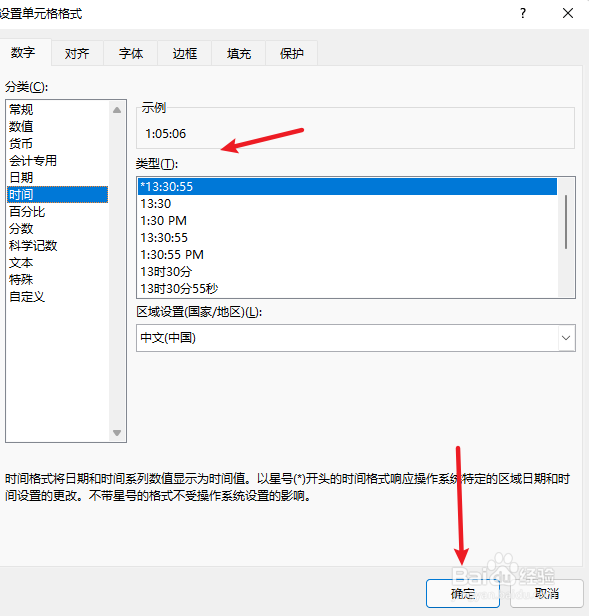Open the help question mark icon

tap(523, 13)
